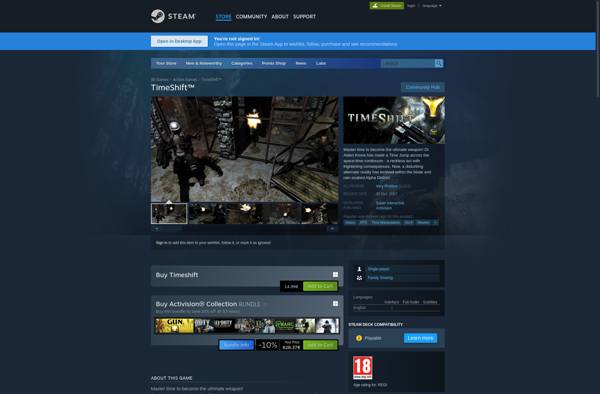The height and width of the screenshot is (394, 600).
Task: Select the third screenshot thumbnail
Action: [x=245, y=213]
